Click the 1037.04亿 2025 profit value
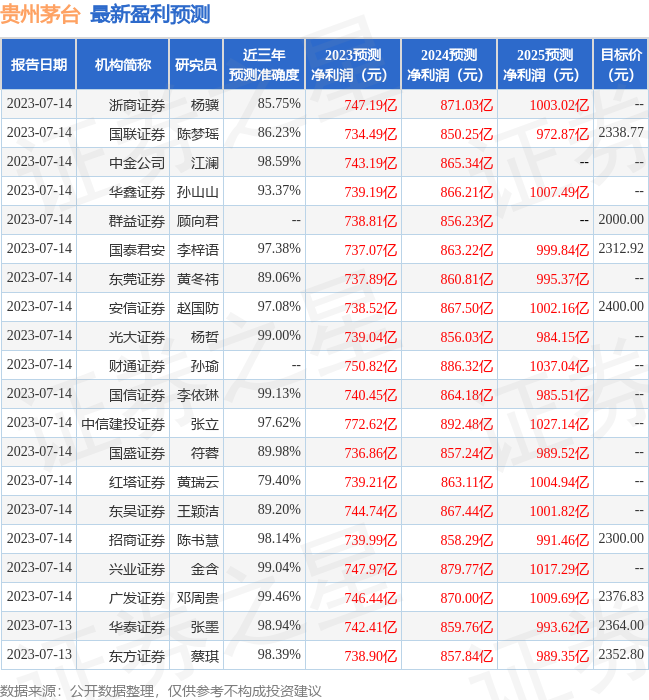This screenshot has width=649, height=700. pyautogui.click(x=559, y=366)
